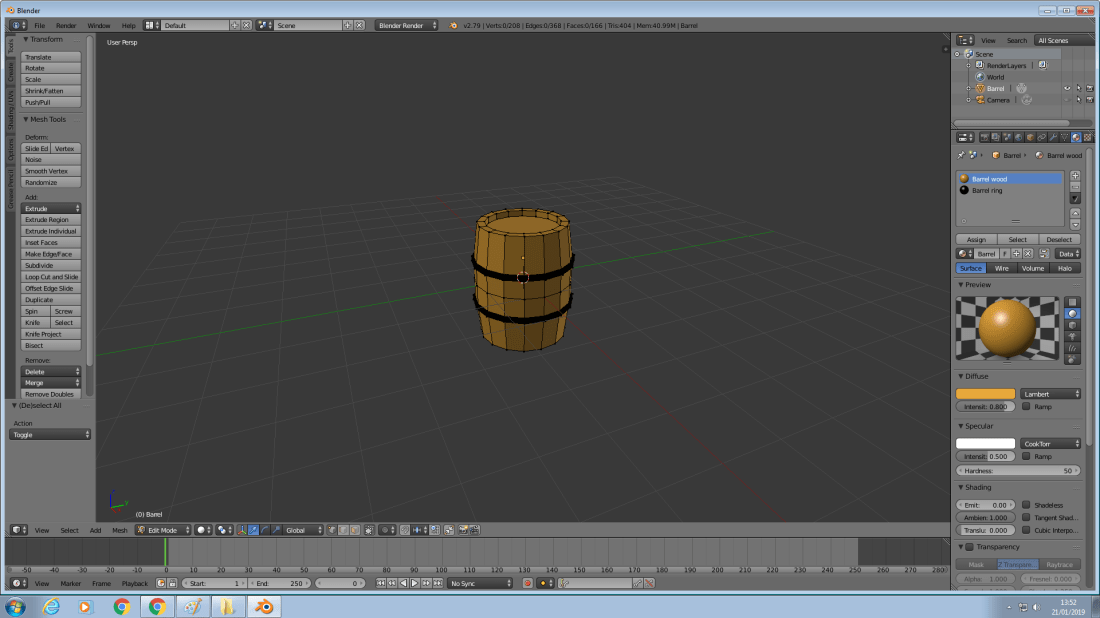Open the Material properties tab icon
The width and height of the screenshot is (1100, 618).
[1076, 137]
